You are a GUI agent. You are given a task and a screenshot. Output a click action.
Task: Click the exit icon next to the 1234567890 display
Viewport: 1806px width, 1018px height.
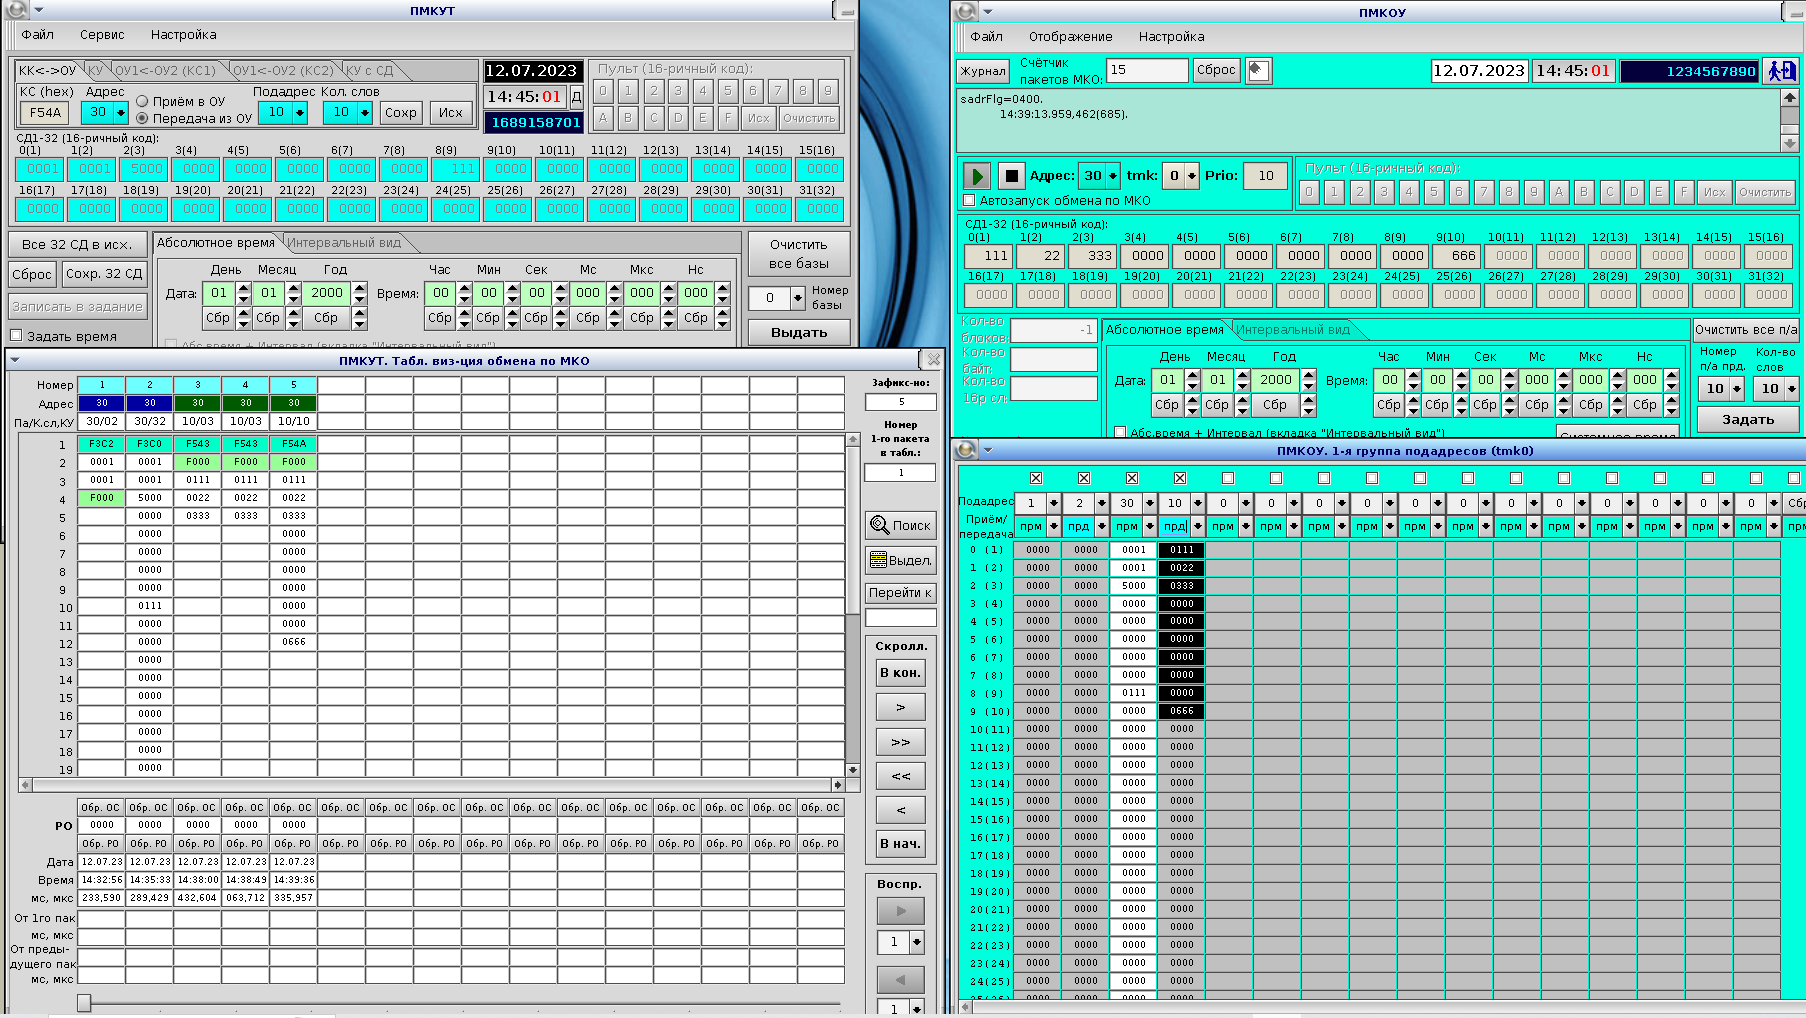pyautogui.click(x=1780, y=71)
